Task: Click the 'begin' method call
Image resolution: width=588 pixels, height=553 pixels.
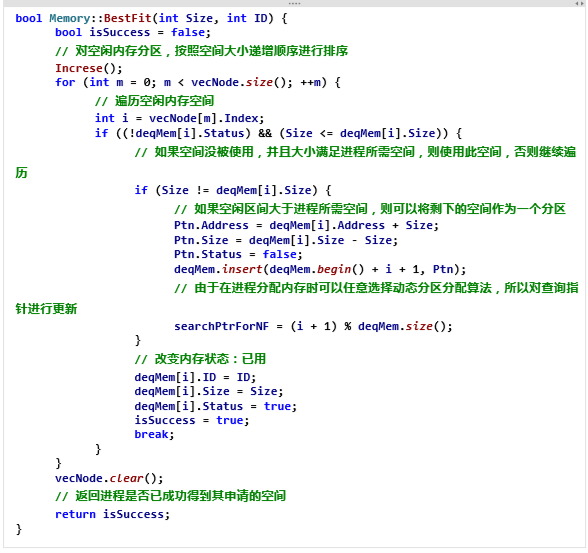Action: click(x=334, y=269)
